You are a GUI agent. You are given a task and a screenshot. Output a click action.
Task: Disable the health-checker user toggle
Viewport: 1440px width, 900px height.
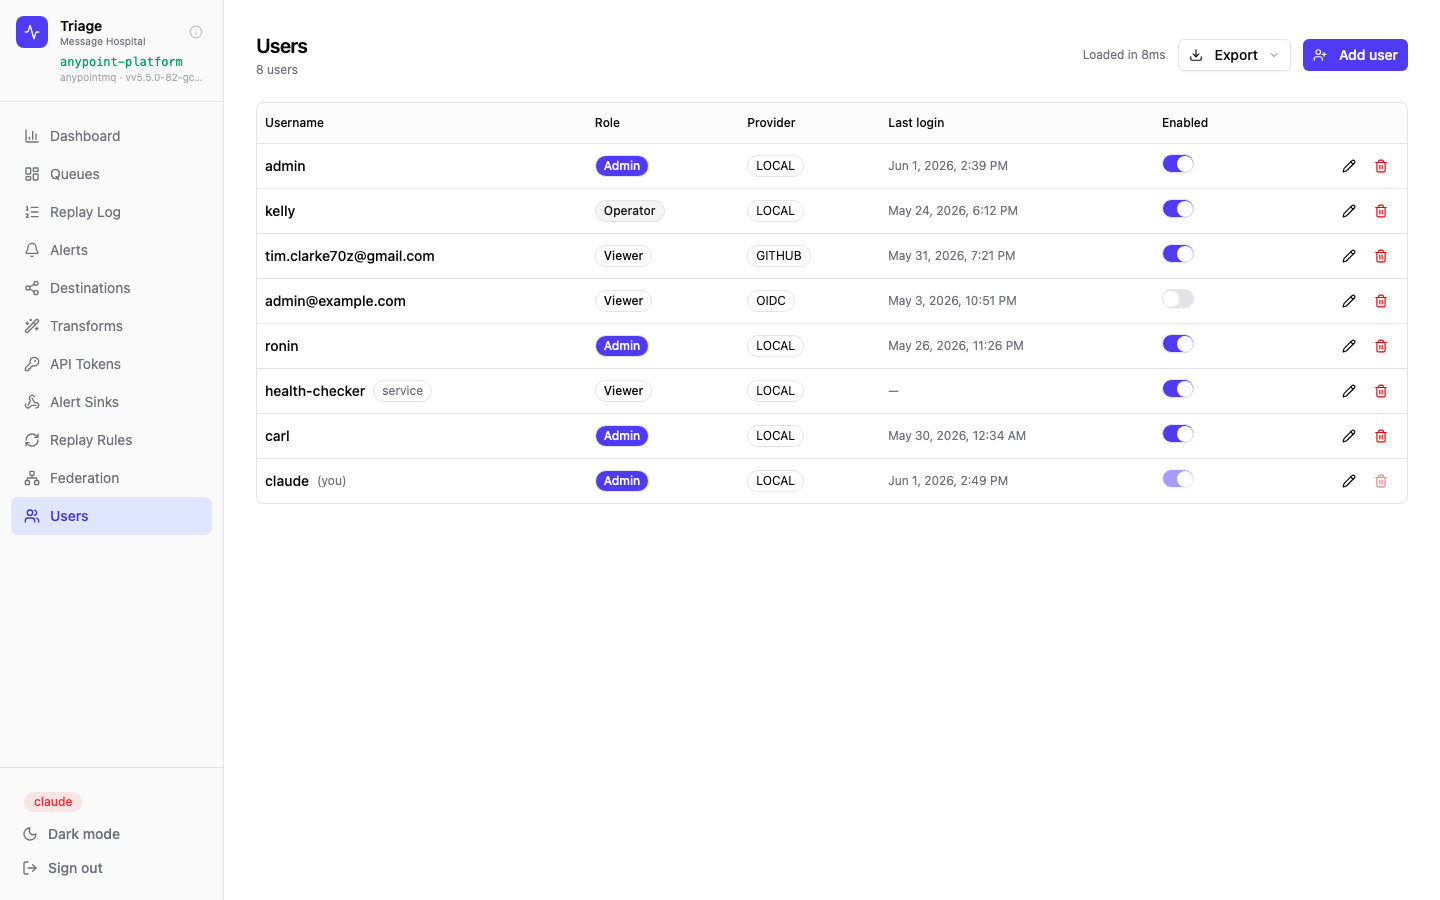[x=1178, y=389]
